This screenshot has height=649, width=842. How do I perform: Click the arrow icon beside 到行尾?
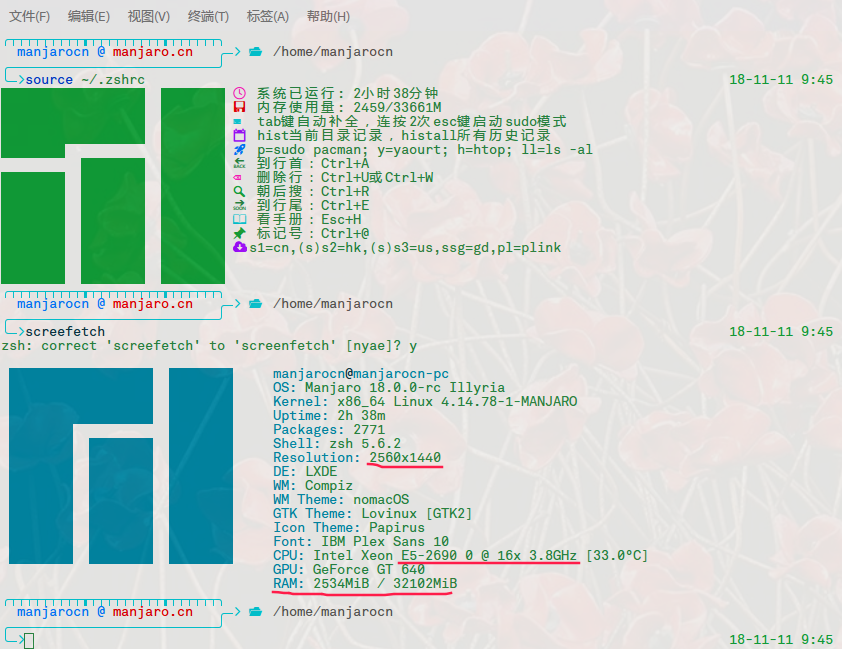click(239, 206)
